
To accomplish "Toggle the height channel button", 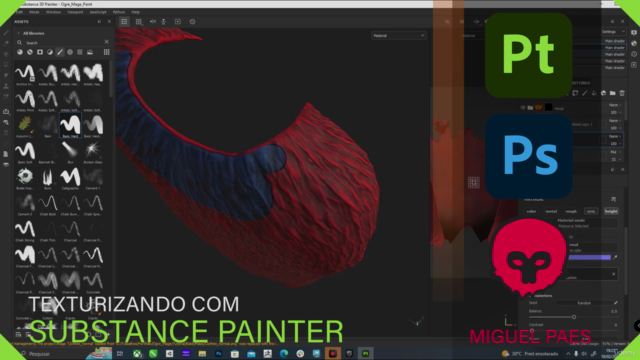I will tap(611, 211).
